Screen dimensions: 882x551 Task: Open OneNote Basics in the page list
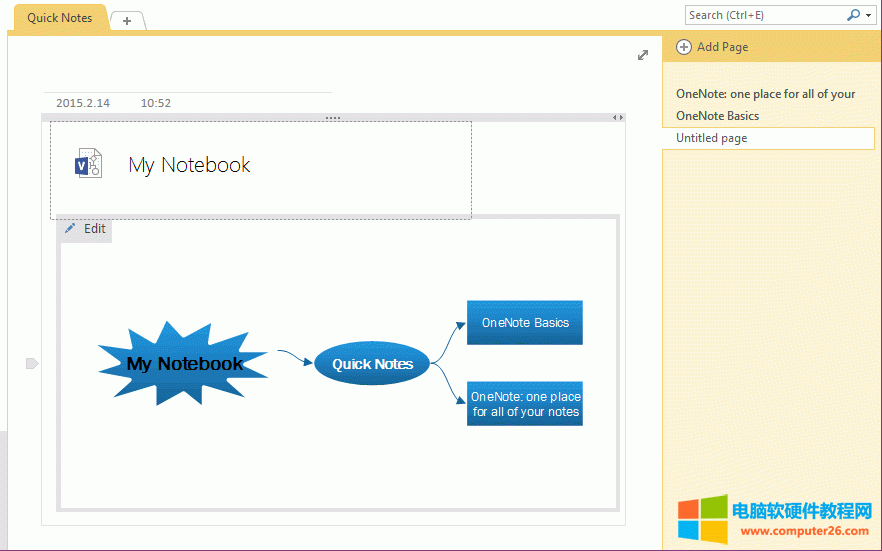[717, 116]
